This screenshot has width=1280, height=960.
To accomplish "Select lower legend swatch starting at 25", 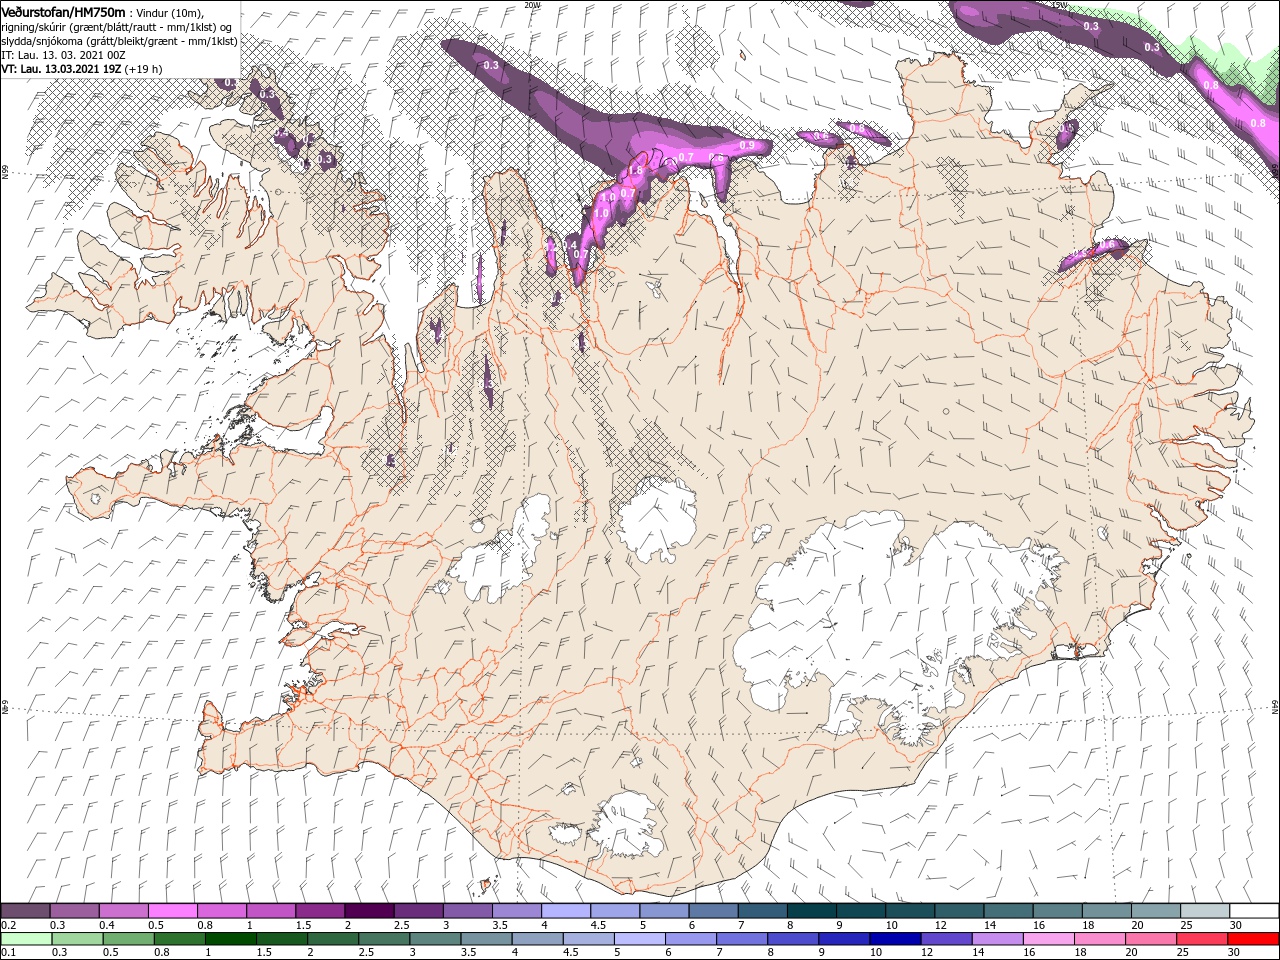I will tap(1202, 938).
